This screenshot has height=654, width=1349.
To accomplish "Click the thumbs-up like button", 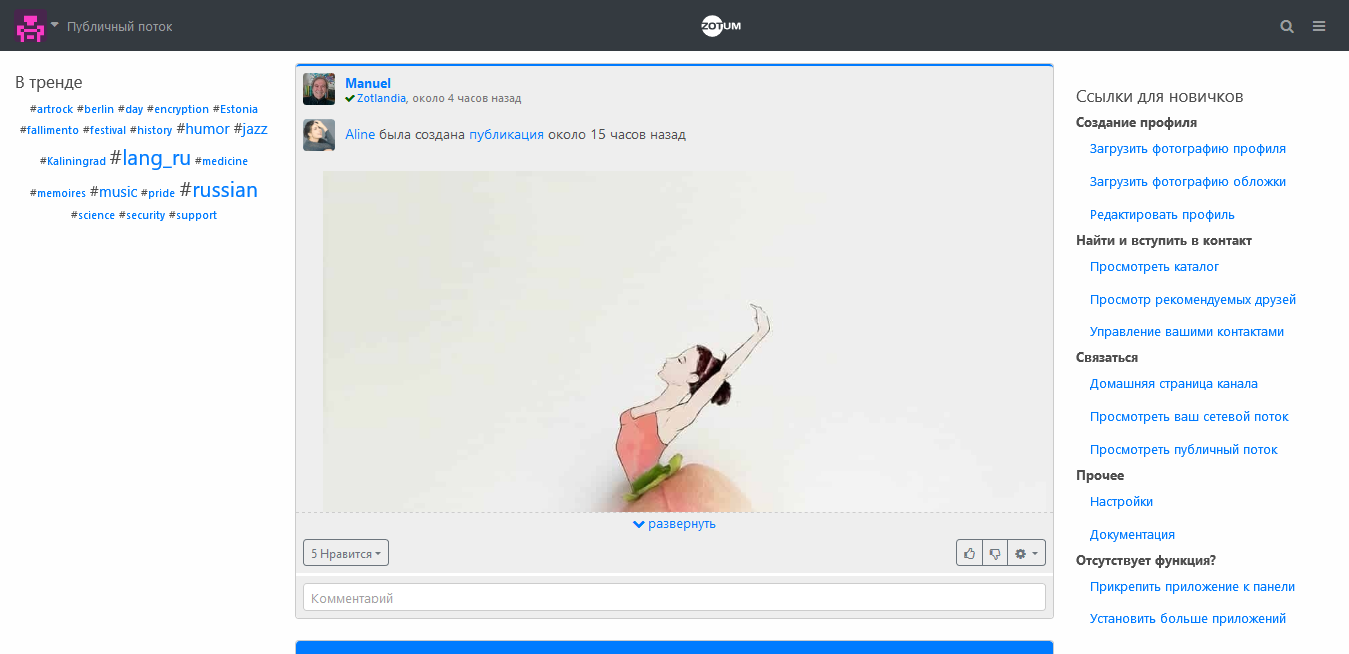I will tap(969, 553).
